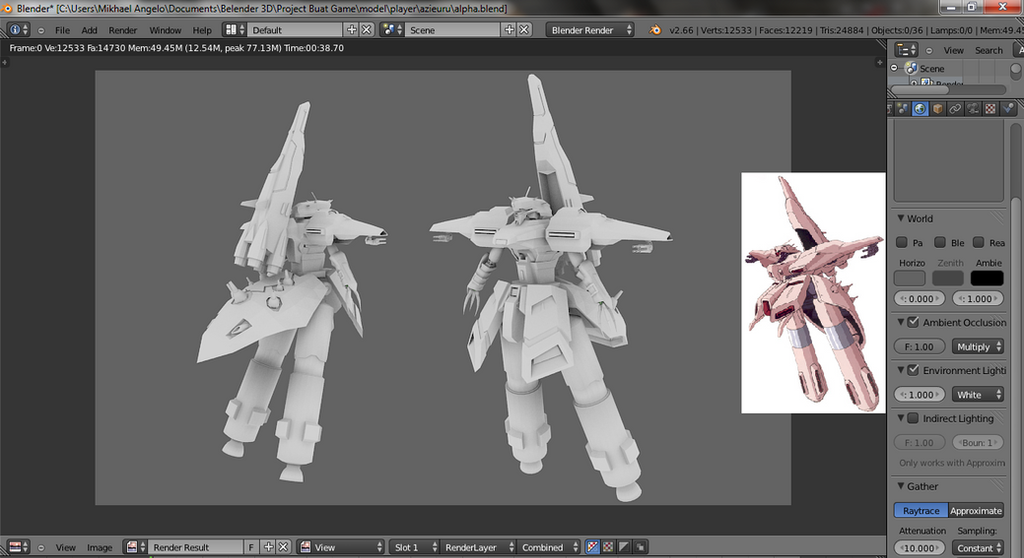
Task: Open Image editor type selector
Action: (18, 547)
